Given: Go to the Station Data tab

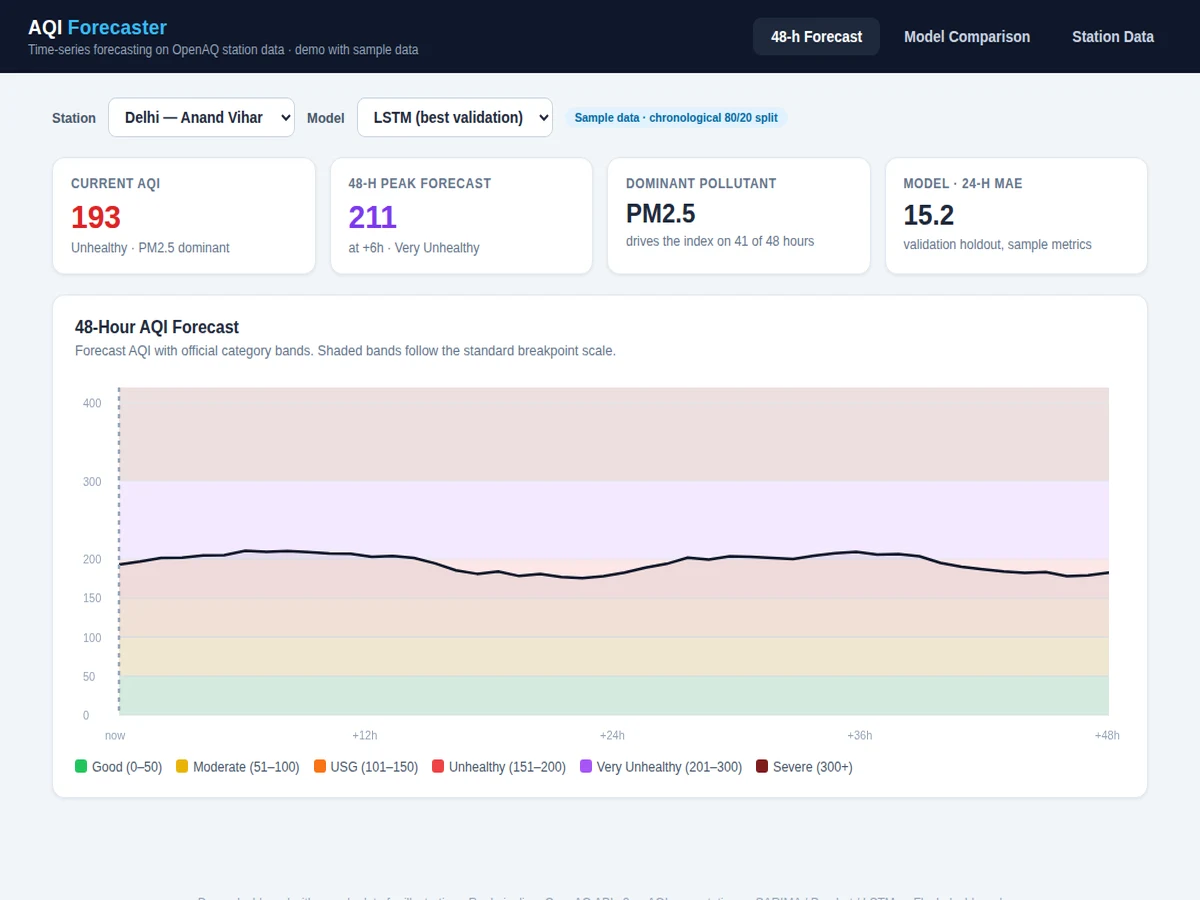Looking at the screenshot, I should pos(1113,36).
